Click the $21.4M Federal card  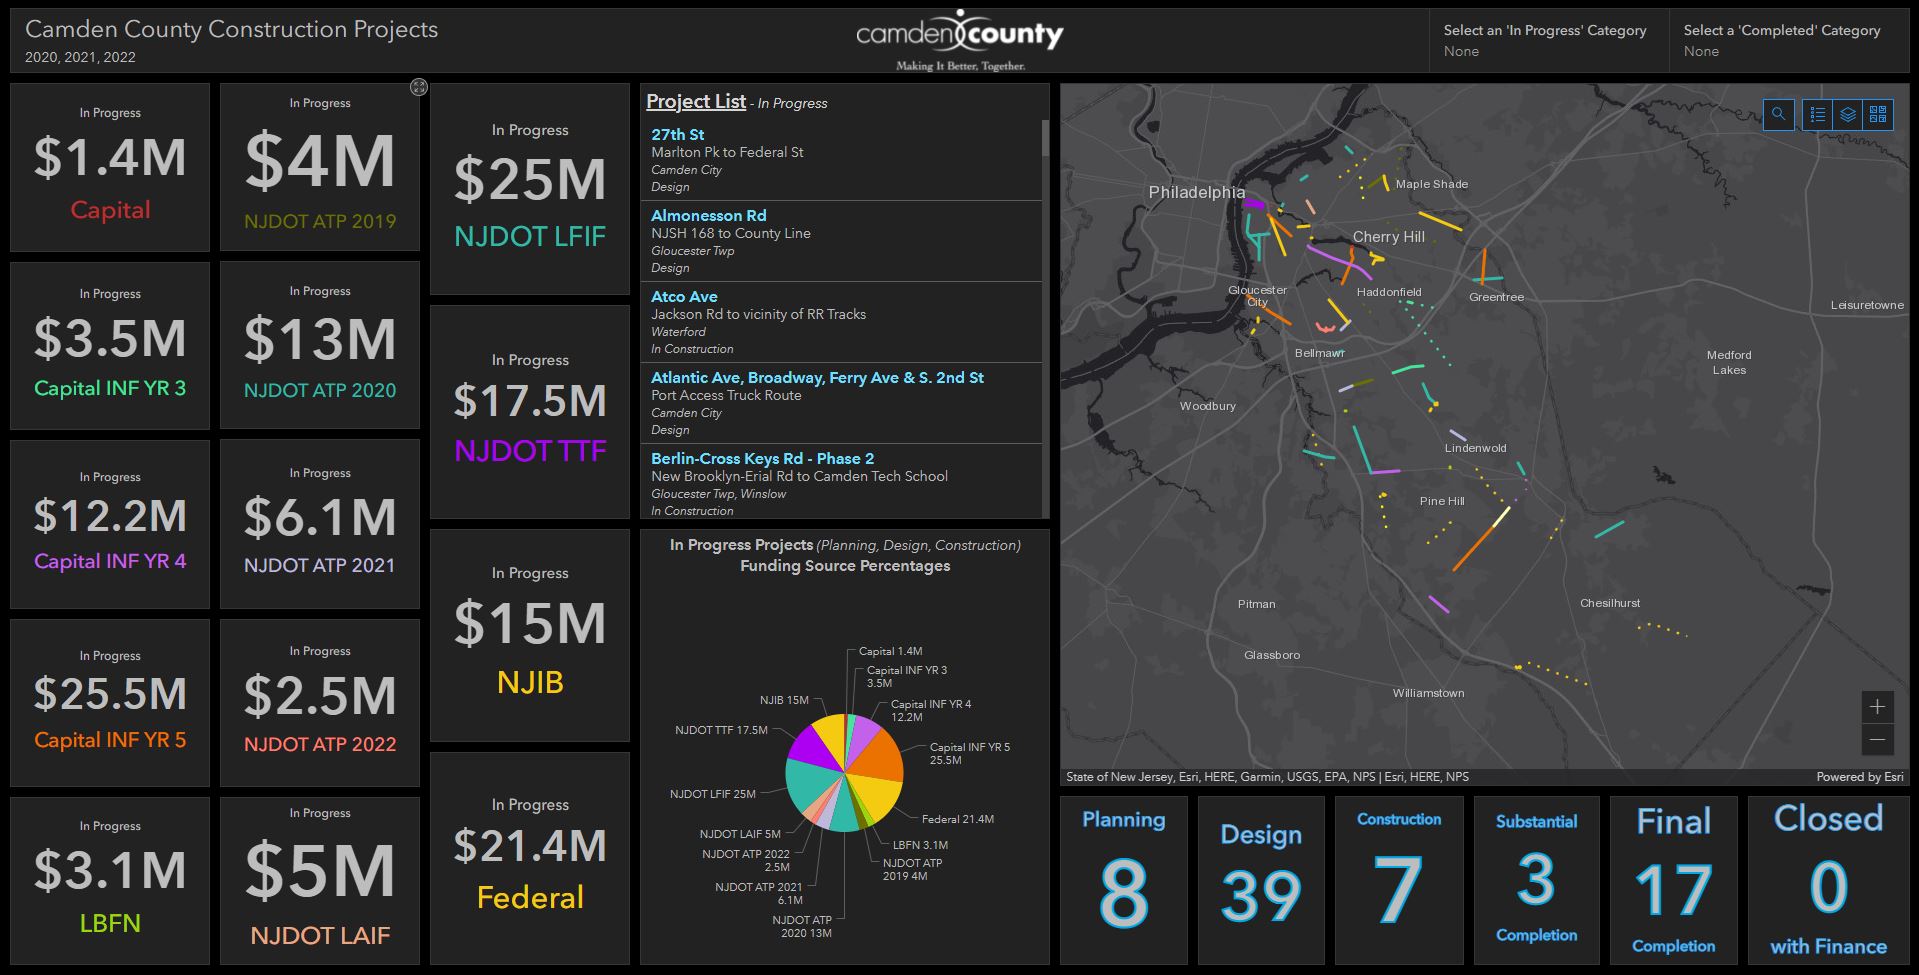(530, 859)
